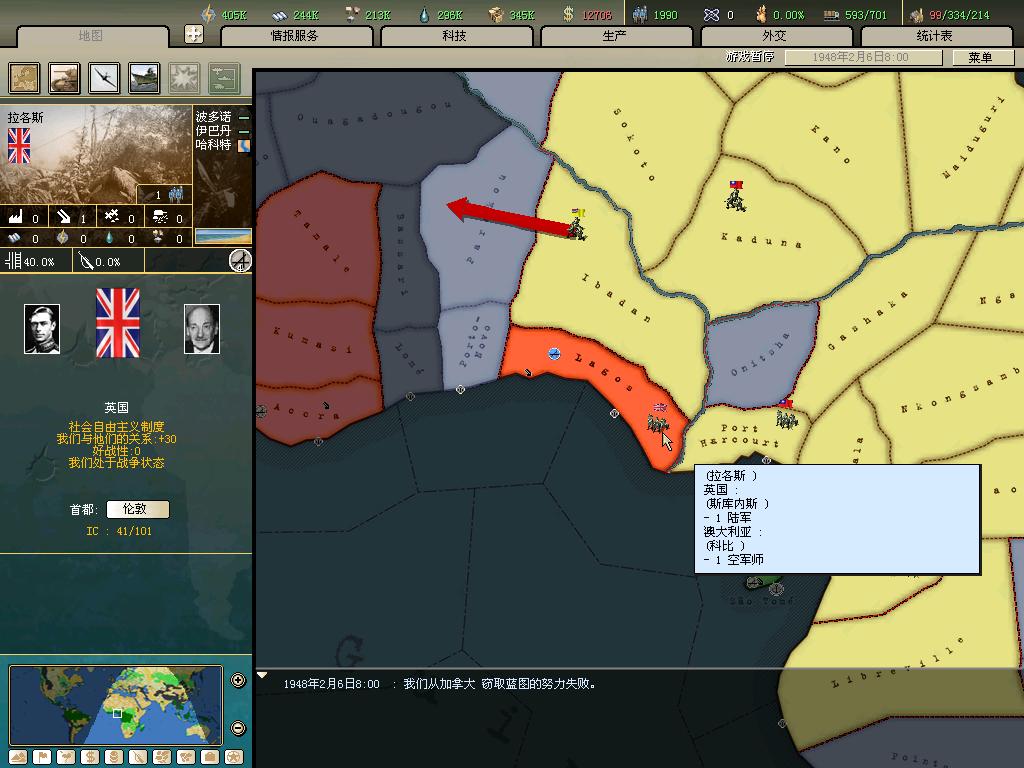Collapse the message log triangle

click(x=262, y=675)
